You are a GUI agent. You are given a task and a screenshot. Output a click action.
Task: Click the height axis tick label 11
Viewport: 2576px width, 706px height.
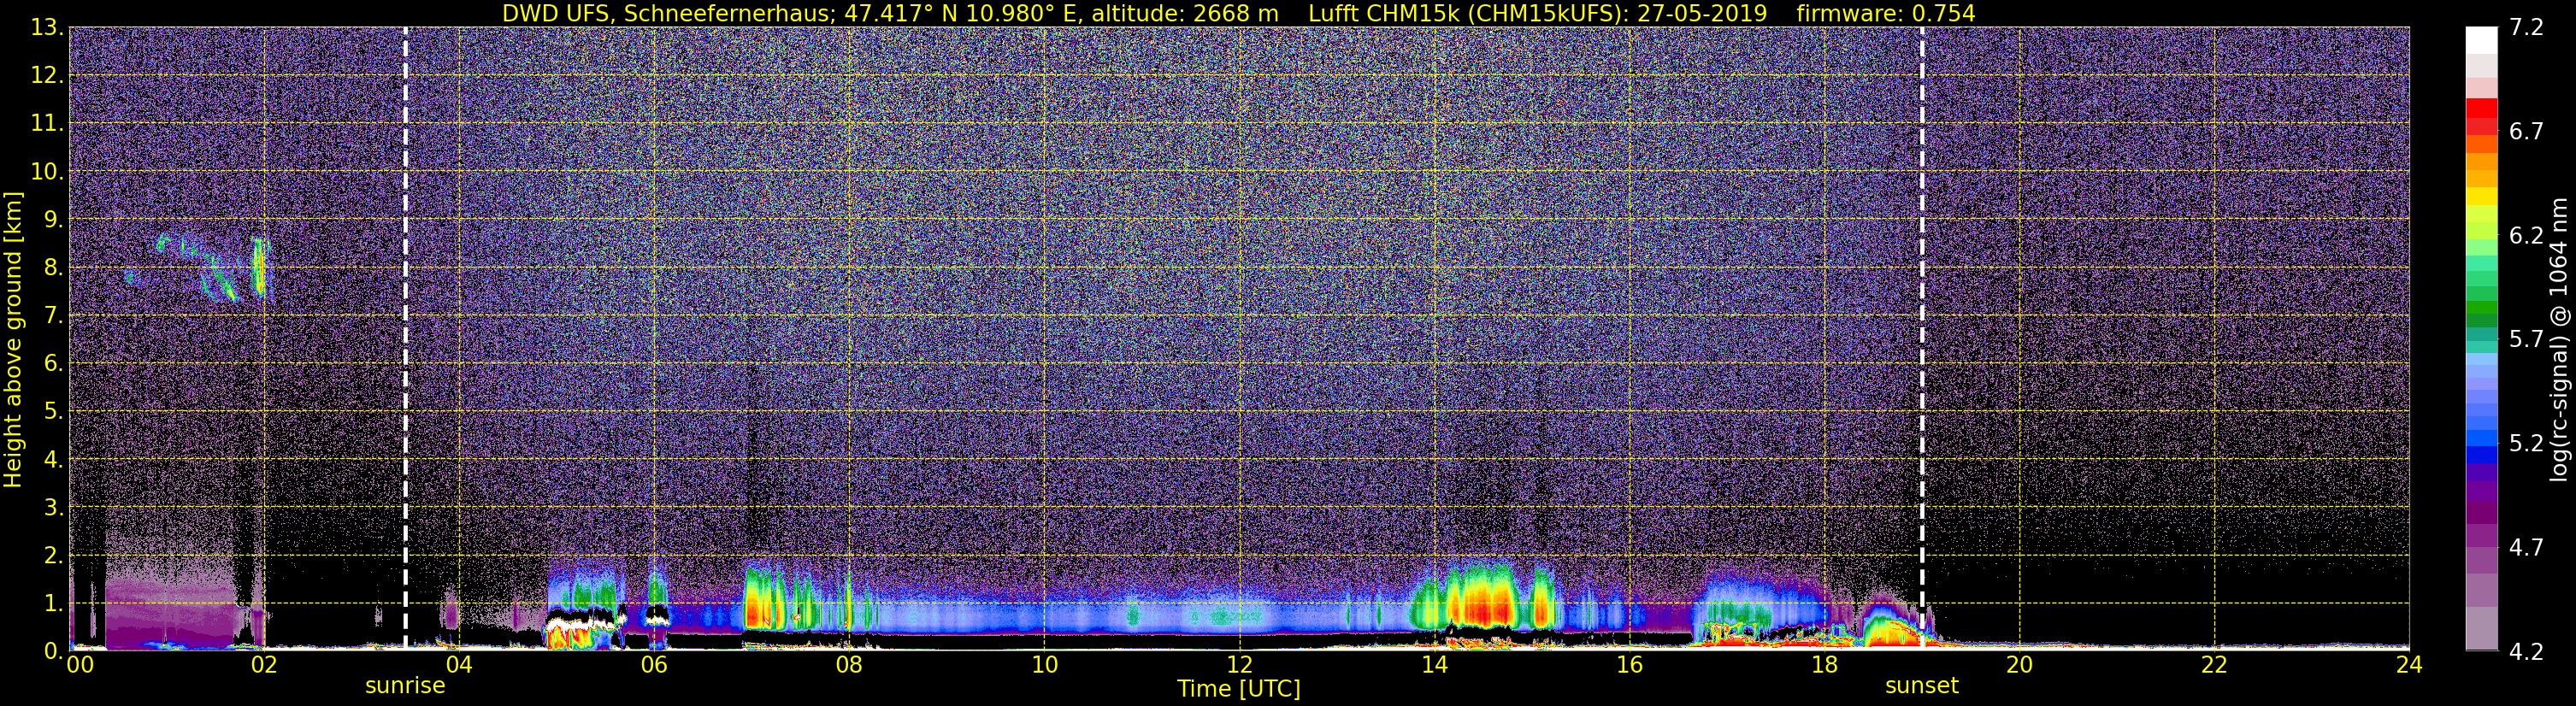(x=47, y=124)
